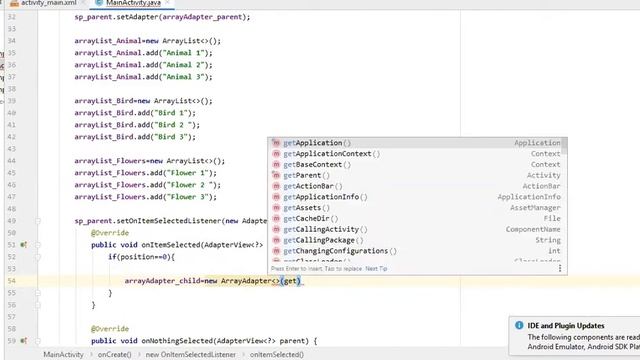Image resolution: width=640 pixels, height=360 pixels.
Task: Choose getParent() suggestion
Action: (416, 176)
